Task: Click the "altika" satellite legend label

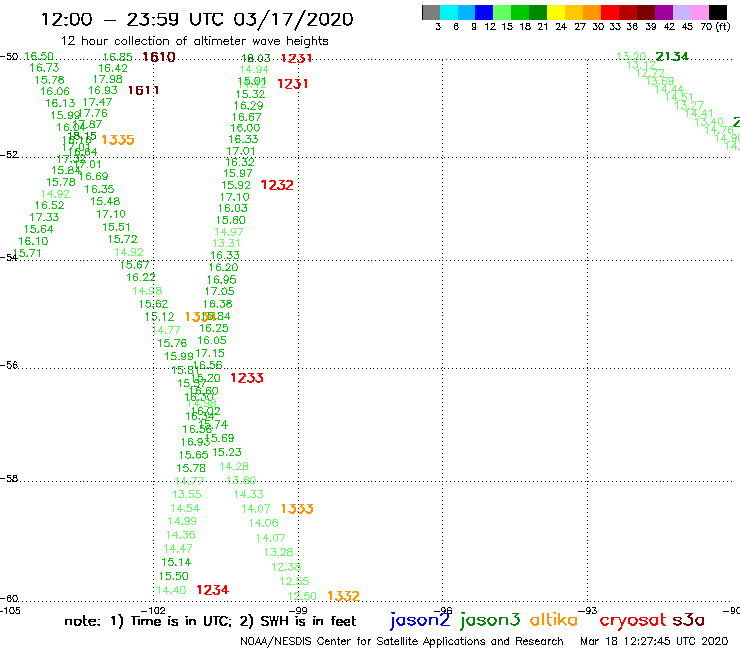Action: pos(554,620)
